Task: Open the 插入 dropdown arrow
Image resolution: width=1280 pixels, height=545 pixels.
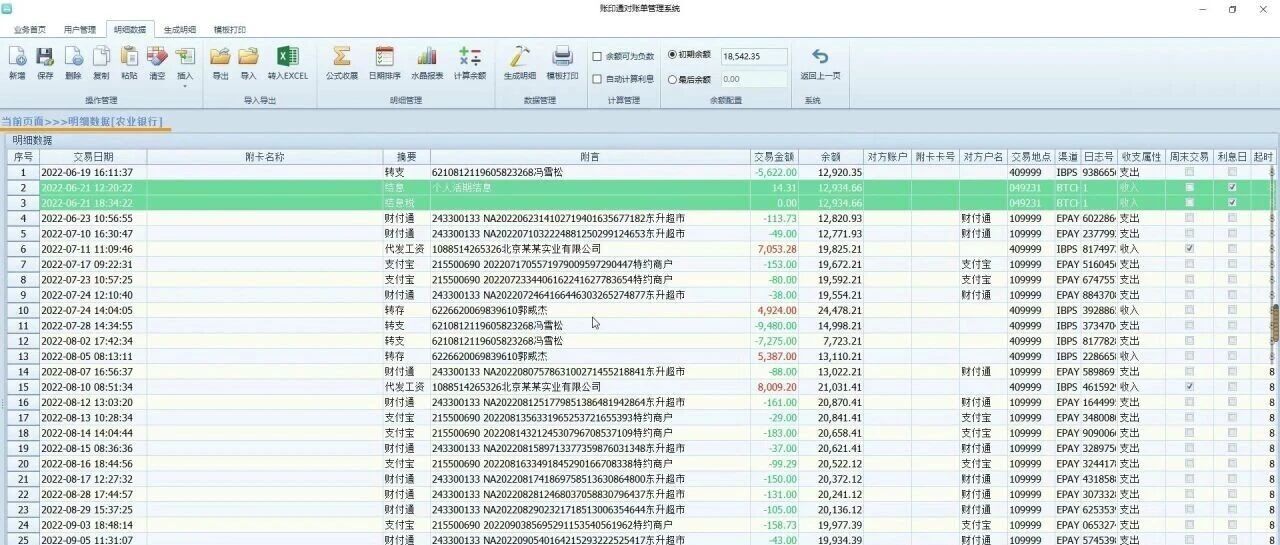Action: (185, 86)
